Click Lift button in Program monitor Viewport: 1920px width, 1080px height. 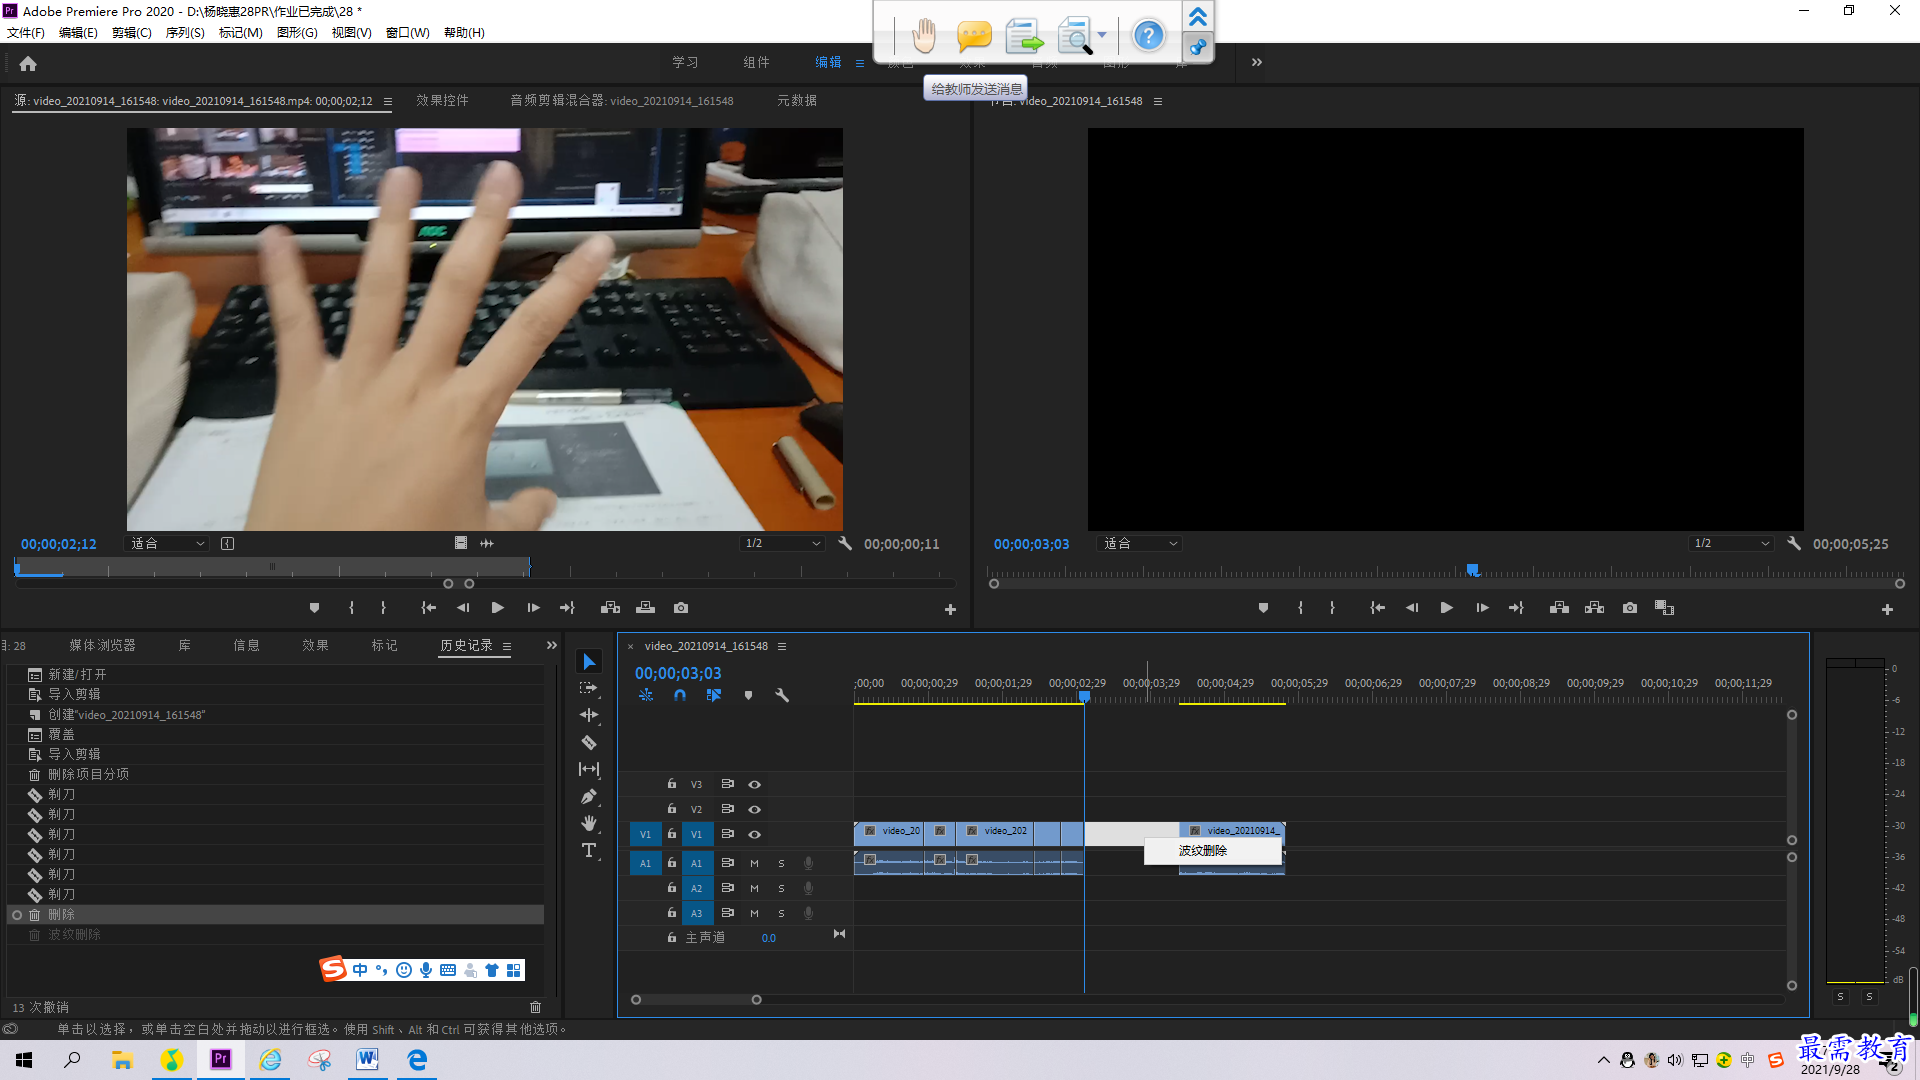[1559, 608]
